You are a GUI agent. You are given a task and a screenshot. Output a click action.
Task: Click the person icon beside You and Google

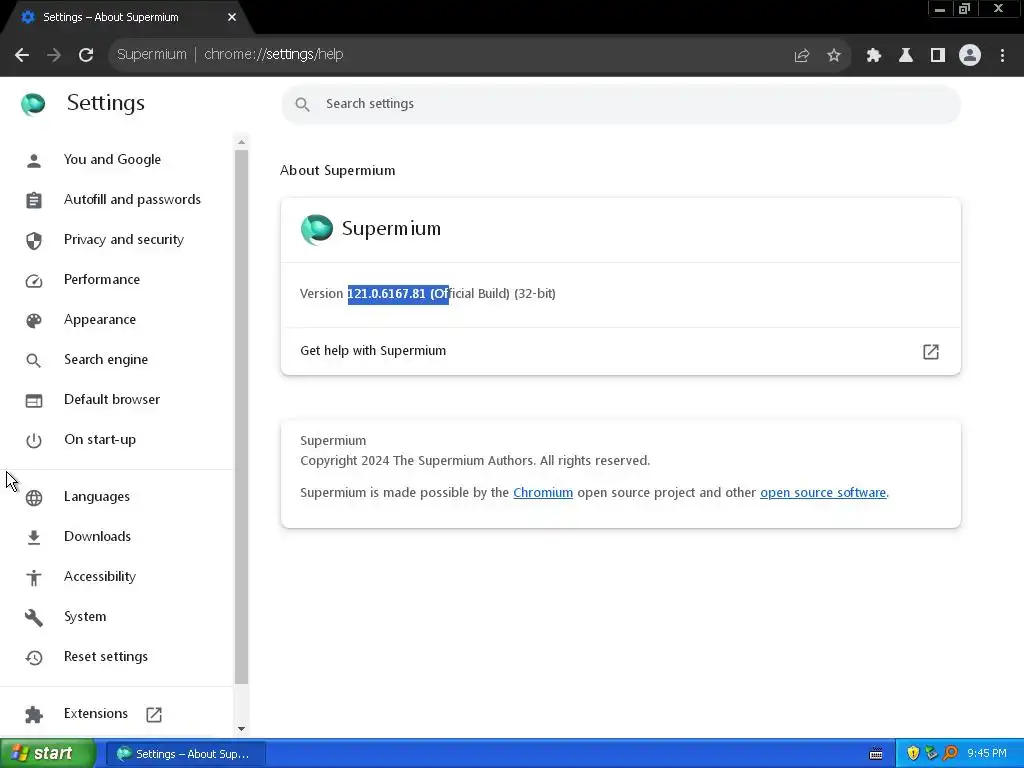pos(34,160)
